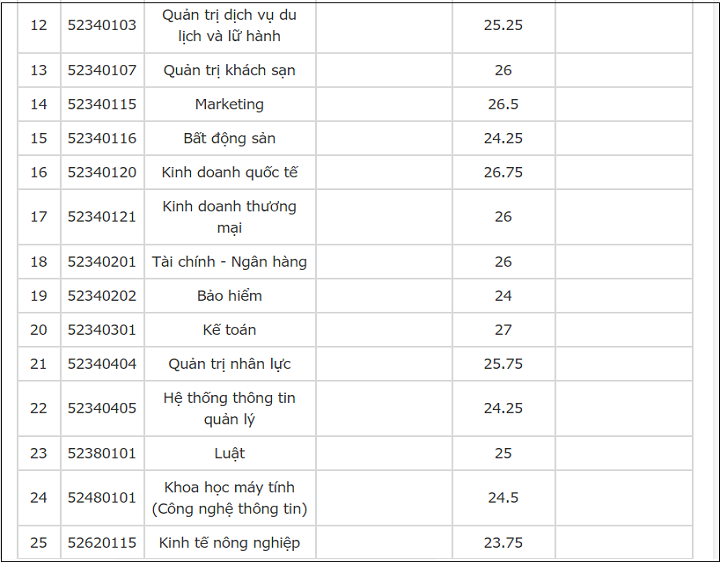Image resolution: width=720 pixels, height=562 pixels.
Task: Select the score 23.75 cell
Action: (503, 543)
